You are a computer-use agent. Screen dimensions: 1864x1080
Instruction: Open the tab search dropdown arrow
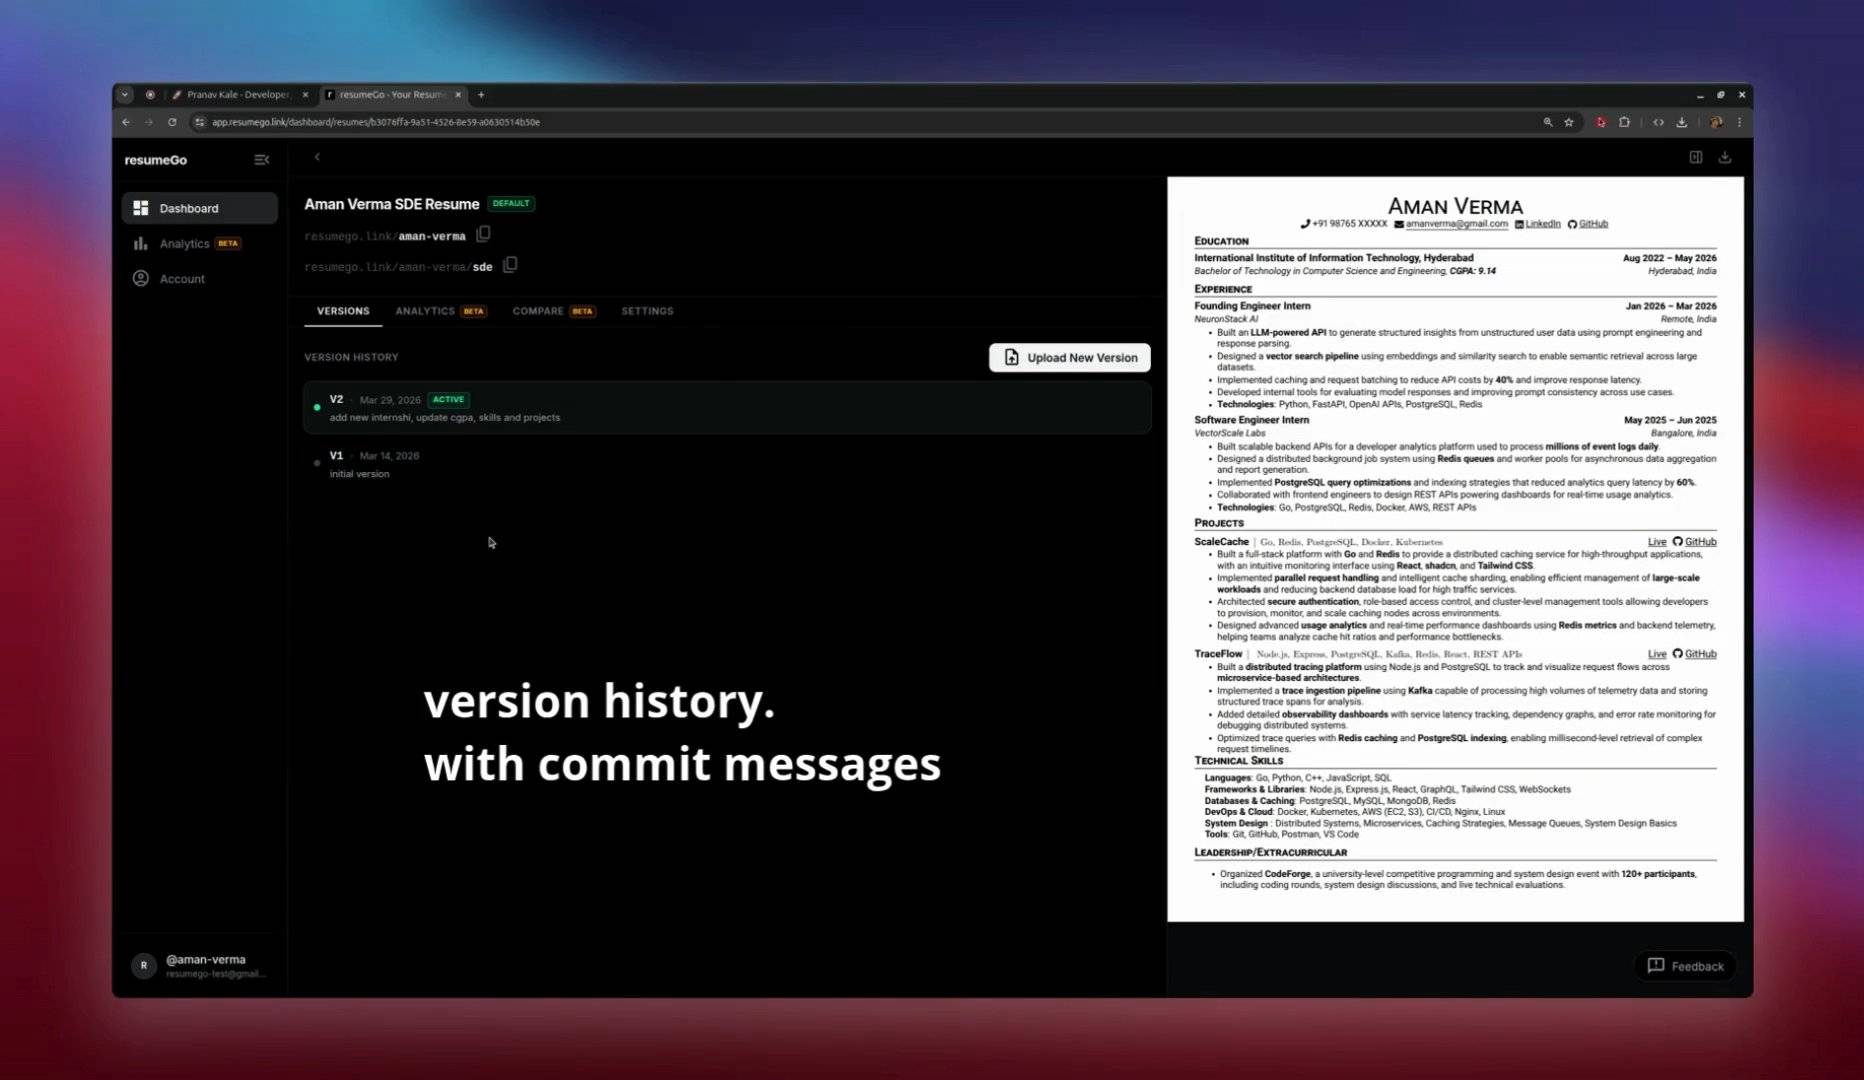(x=125, y=95)
